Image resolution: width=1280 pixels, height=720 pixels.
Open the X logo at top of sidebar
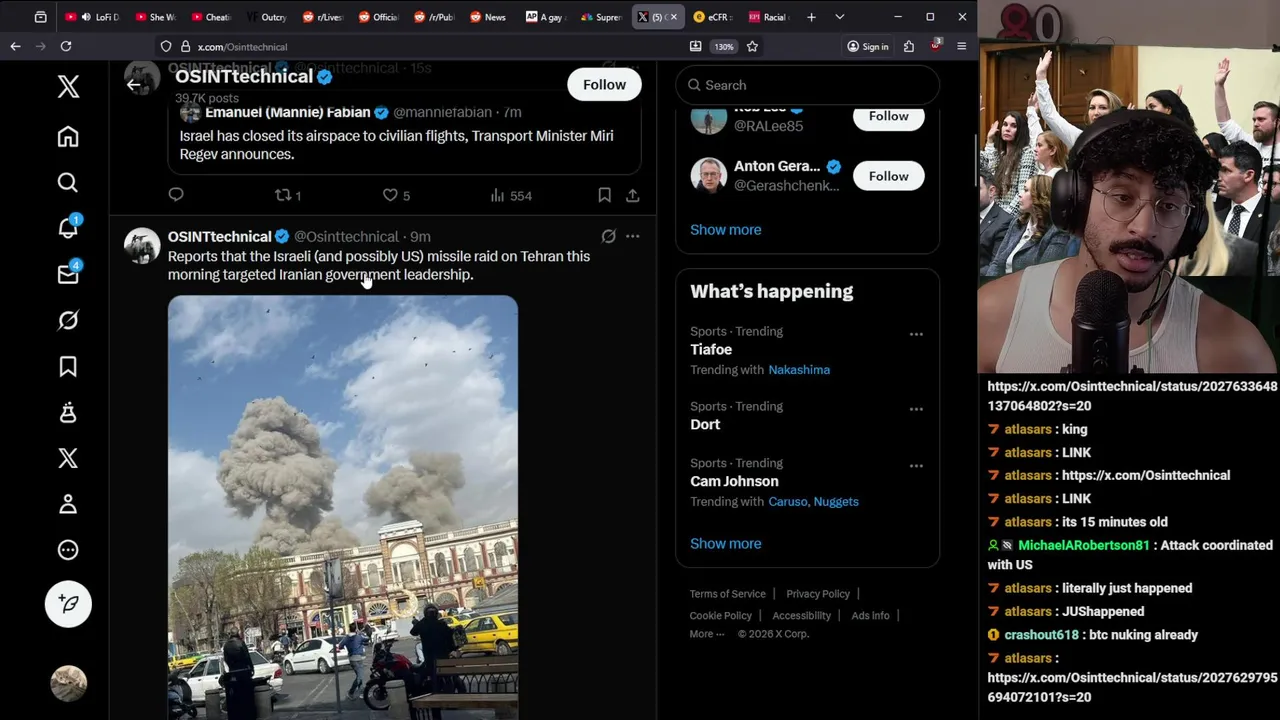click(x=68, y=86)
